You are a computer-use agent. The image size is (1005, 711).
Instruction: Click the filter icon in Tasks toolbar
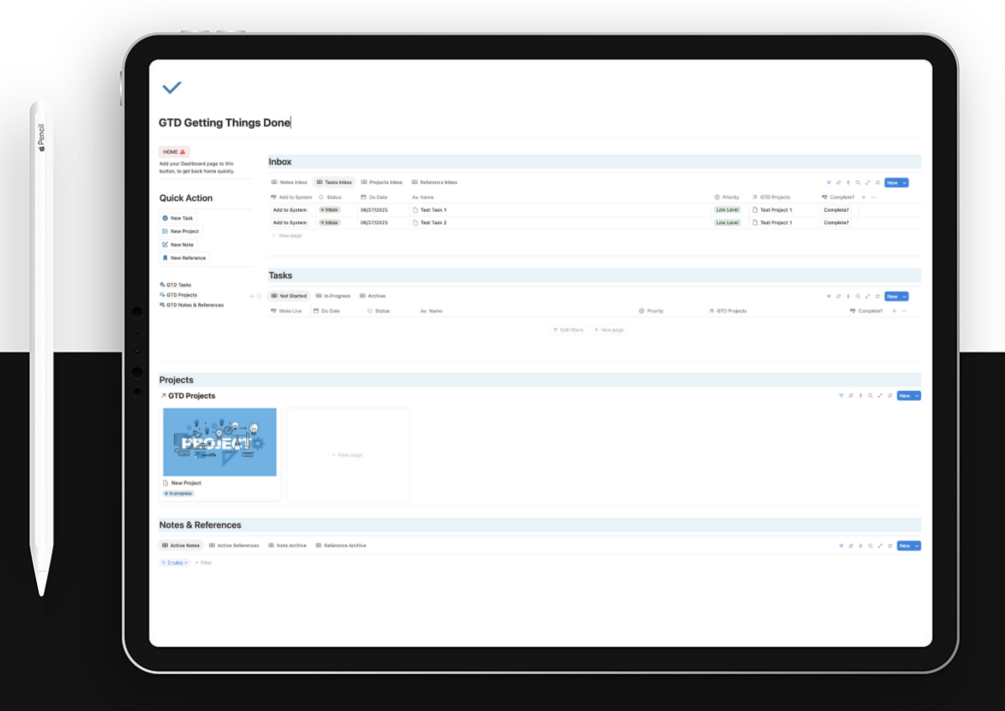click(829, 296)
